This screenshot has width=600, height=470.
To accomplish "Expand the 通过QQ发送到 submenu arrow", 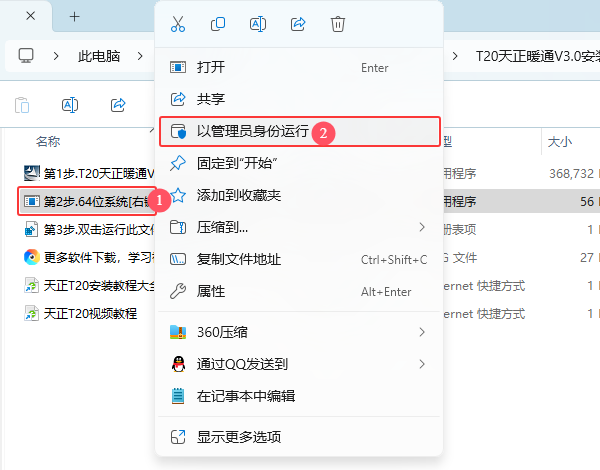I will pyautogui.click(x=422, y=364).
